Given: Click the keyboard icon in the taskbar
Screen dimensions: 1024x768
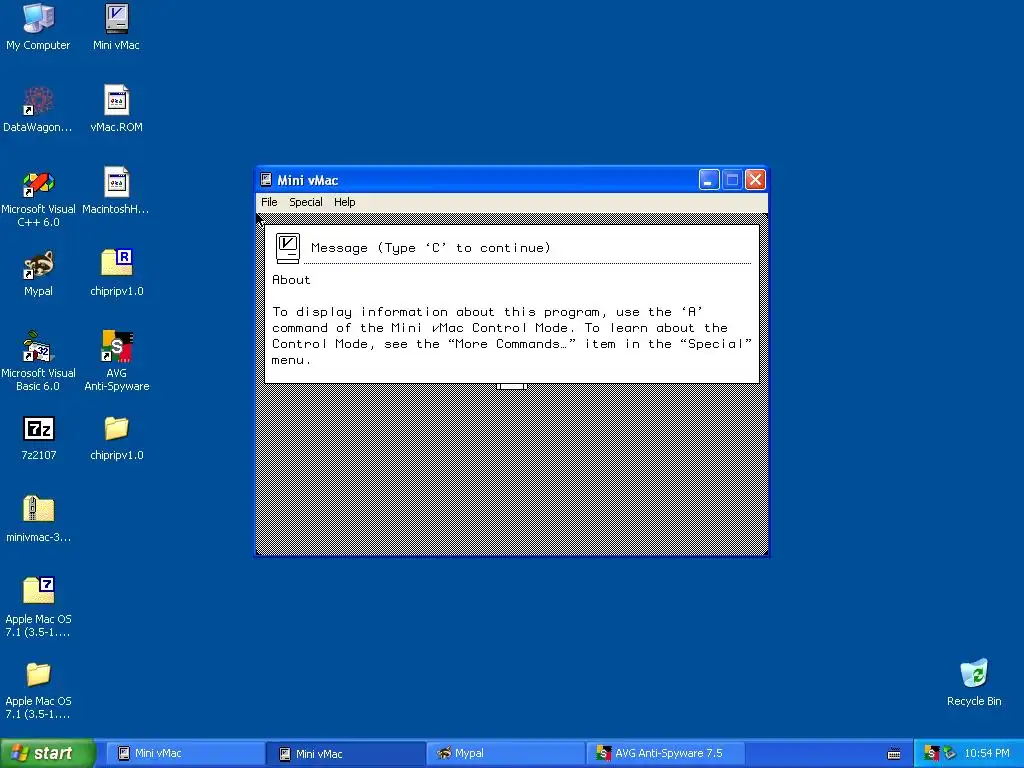Looking at the screenshot, I should [894, 754].
